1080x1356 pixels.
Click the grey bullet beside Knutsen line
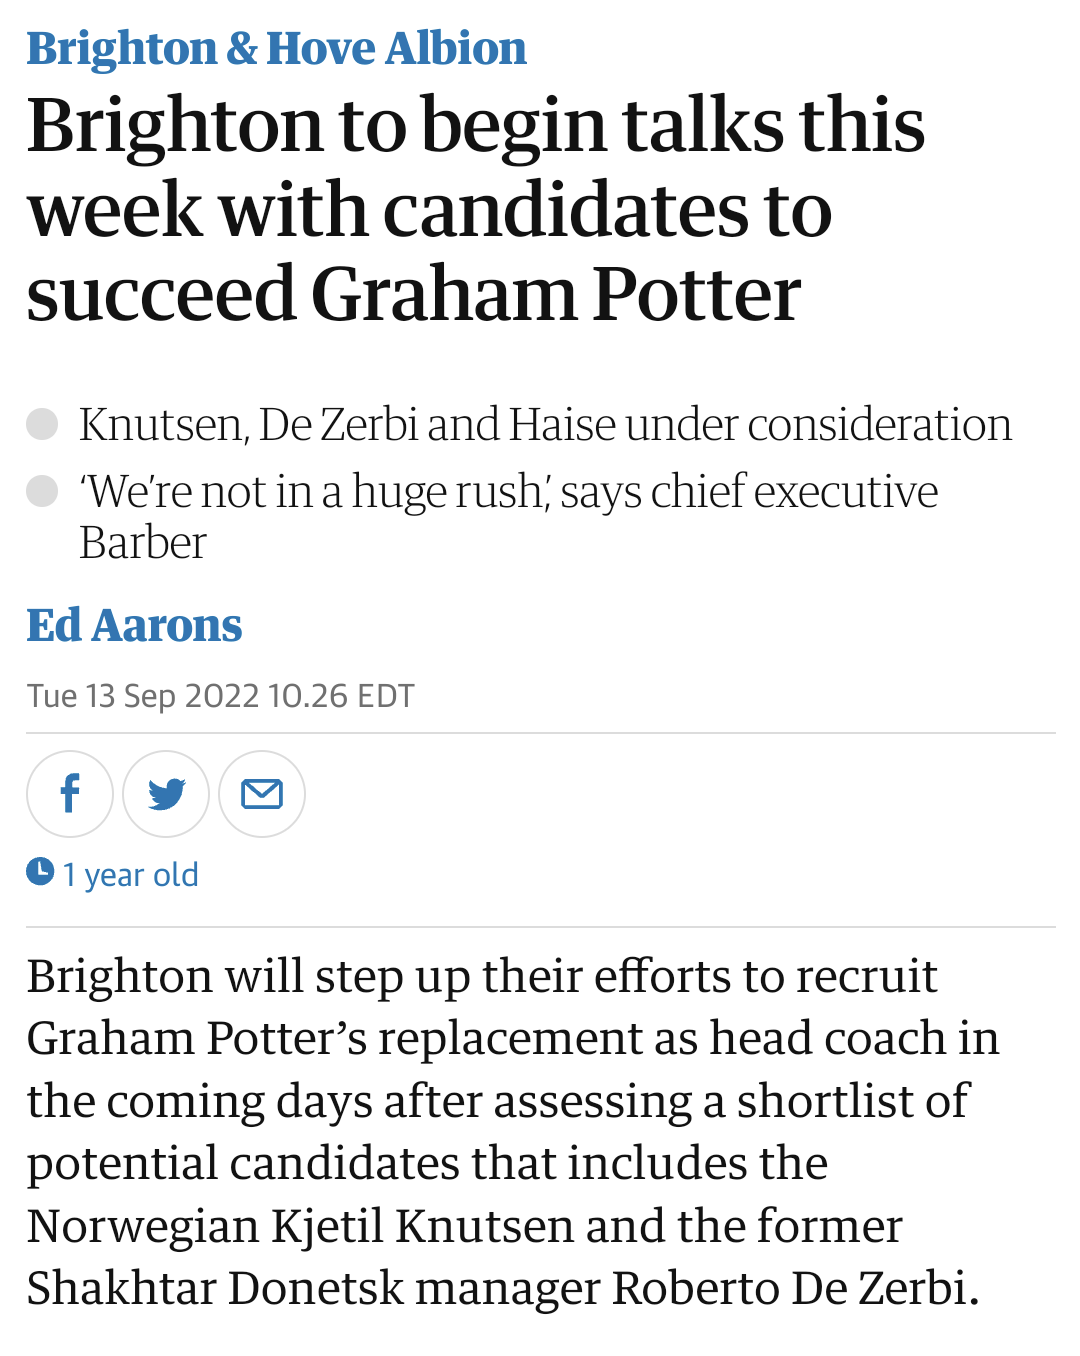click(42, 424)
